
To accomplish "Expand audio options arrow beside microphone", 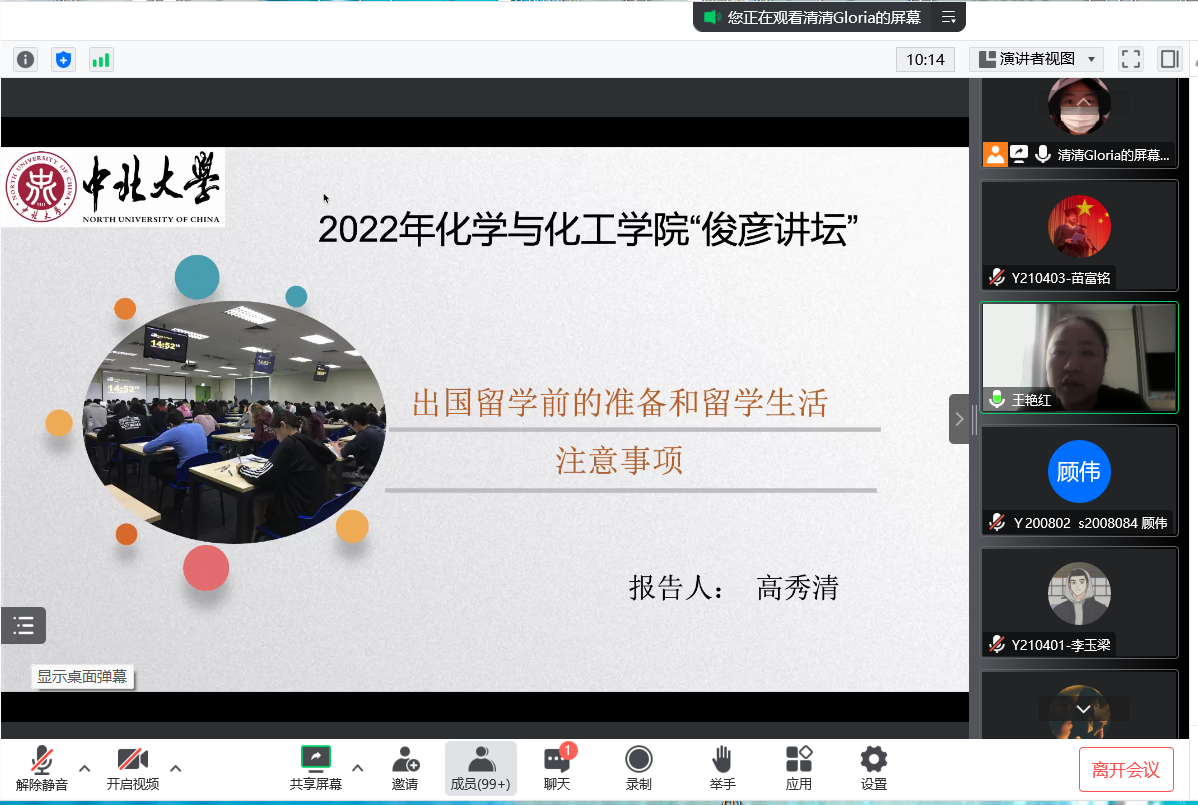I will [85, 768].
